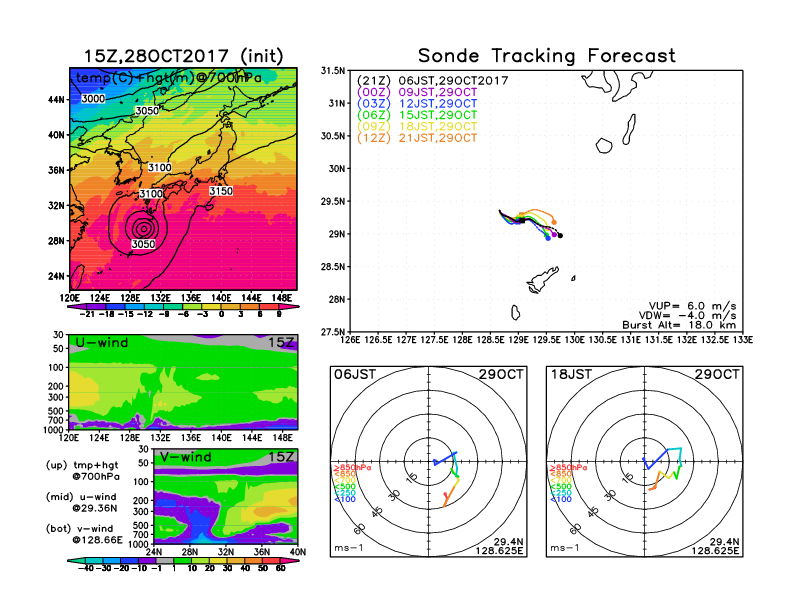Click the '≥850hPa' level legend in 06JST hodograph

[x=353, y=468]
